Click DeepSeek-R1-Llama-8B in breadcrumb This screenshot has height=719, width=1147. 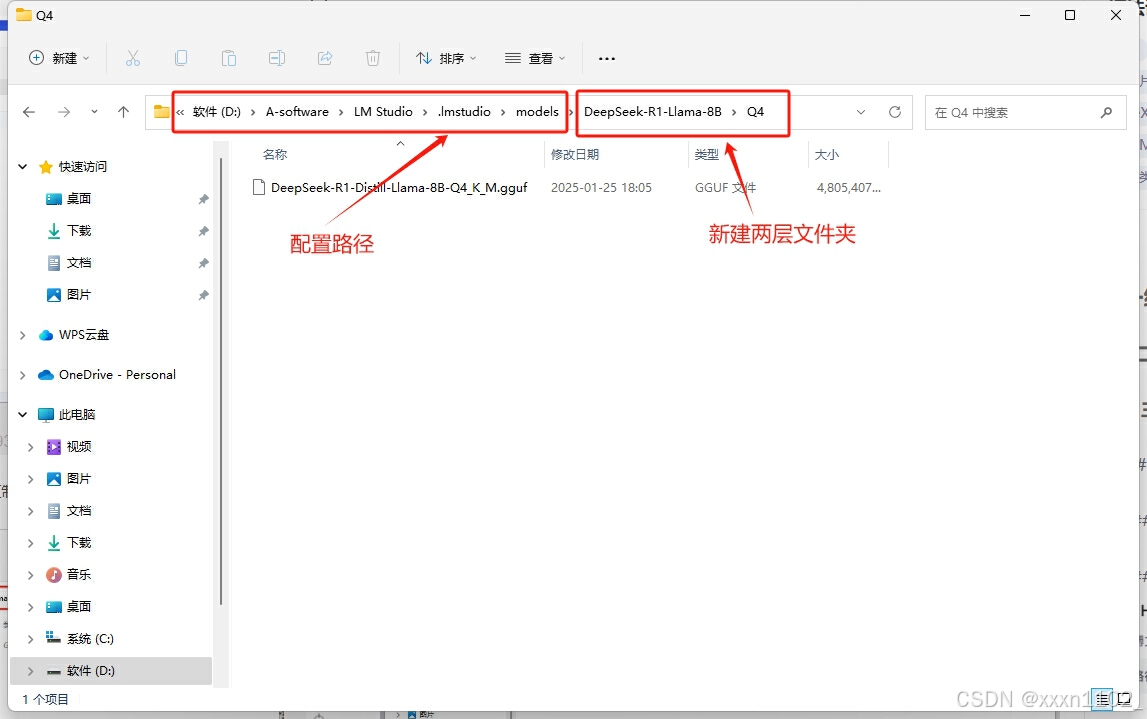653,112
